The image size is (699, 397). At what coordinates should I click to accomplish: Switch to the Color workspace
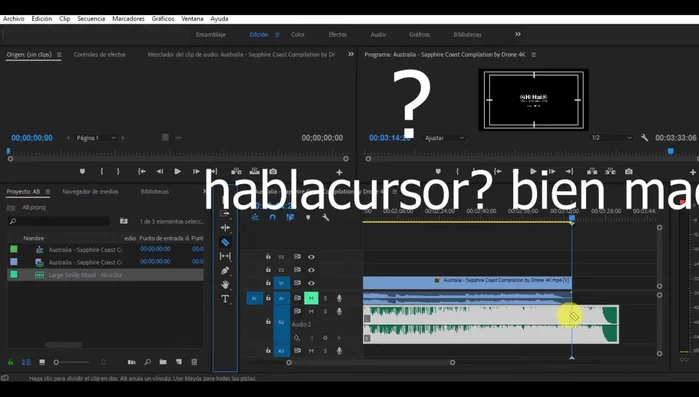coord(298,34)
